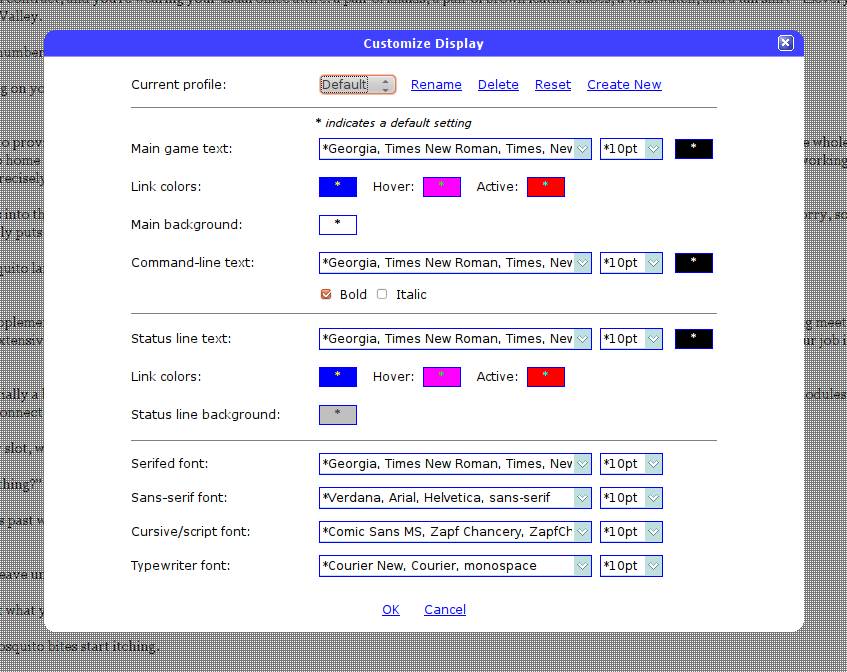The image size is (847, 672).
Task: Choose main text link color swatch
Action: point(338,187)
